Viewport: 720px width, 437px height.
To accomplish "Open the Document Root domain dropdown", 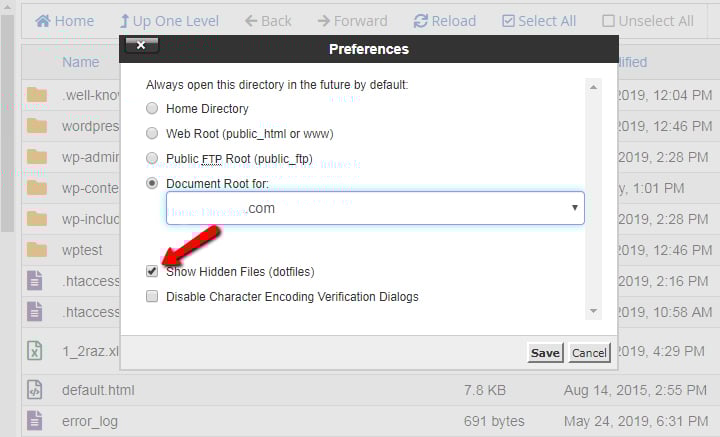I will [x=375, y=208].
